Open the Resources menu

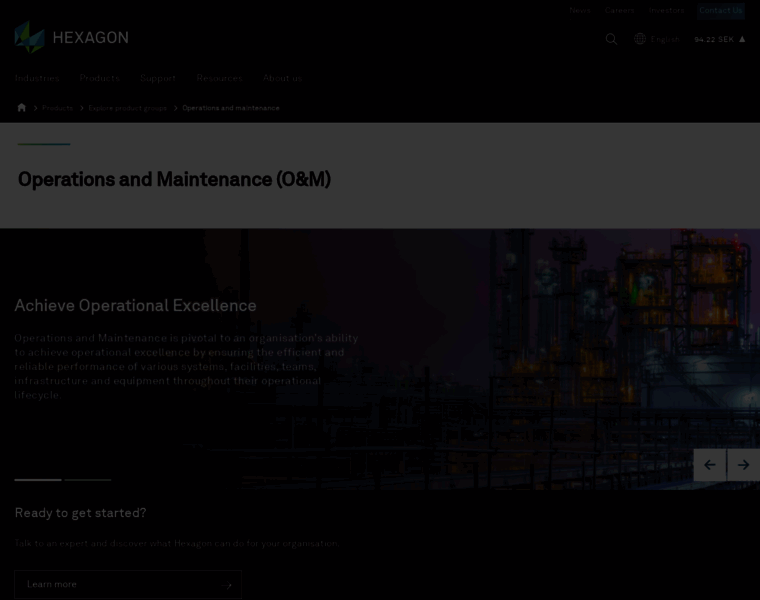point(220,78)
